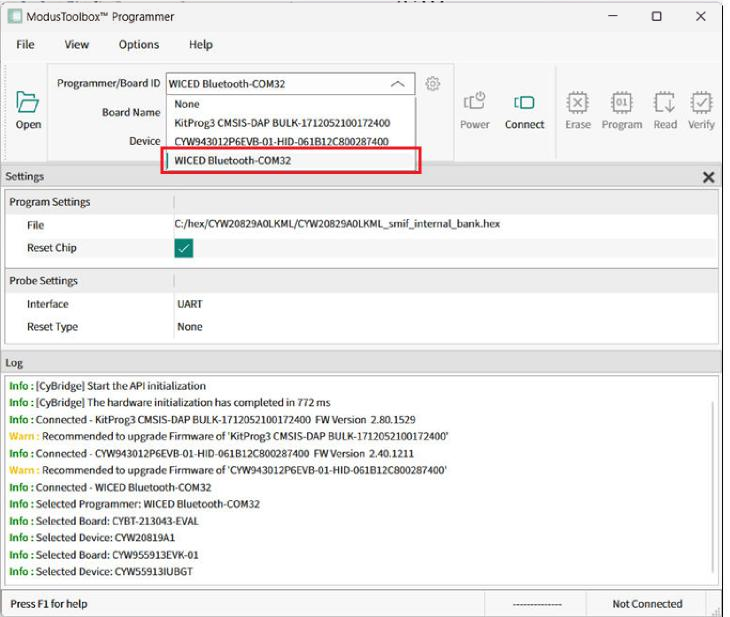This screenshot has width=730, height=617.
Task: Click log line Selected Device: CYW20819A1
Action: (x=92, y=538)
